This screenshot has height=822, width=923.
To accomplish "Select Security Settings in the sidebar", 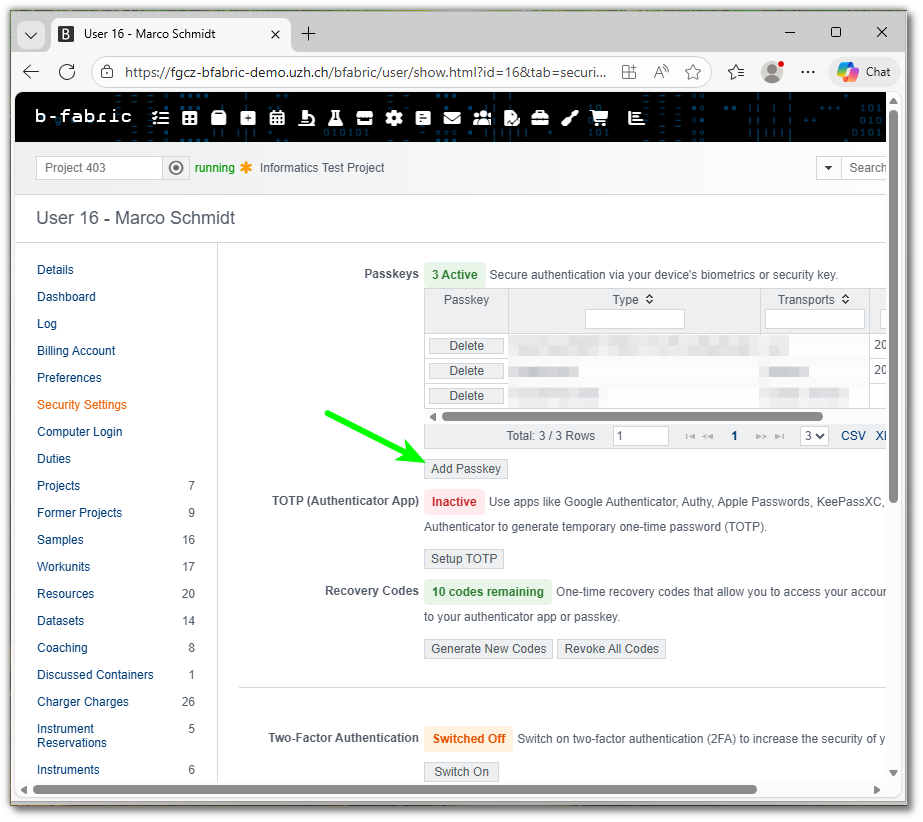I will click(x=82, y=405).
